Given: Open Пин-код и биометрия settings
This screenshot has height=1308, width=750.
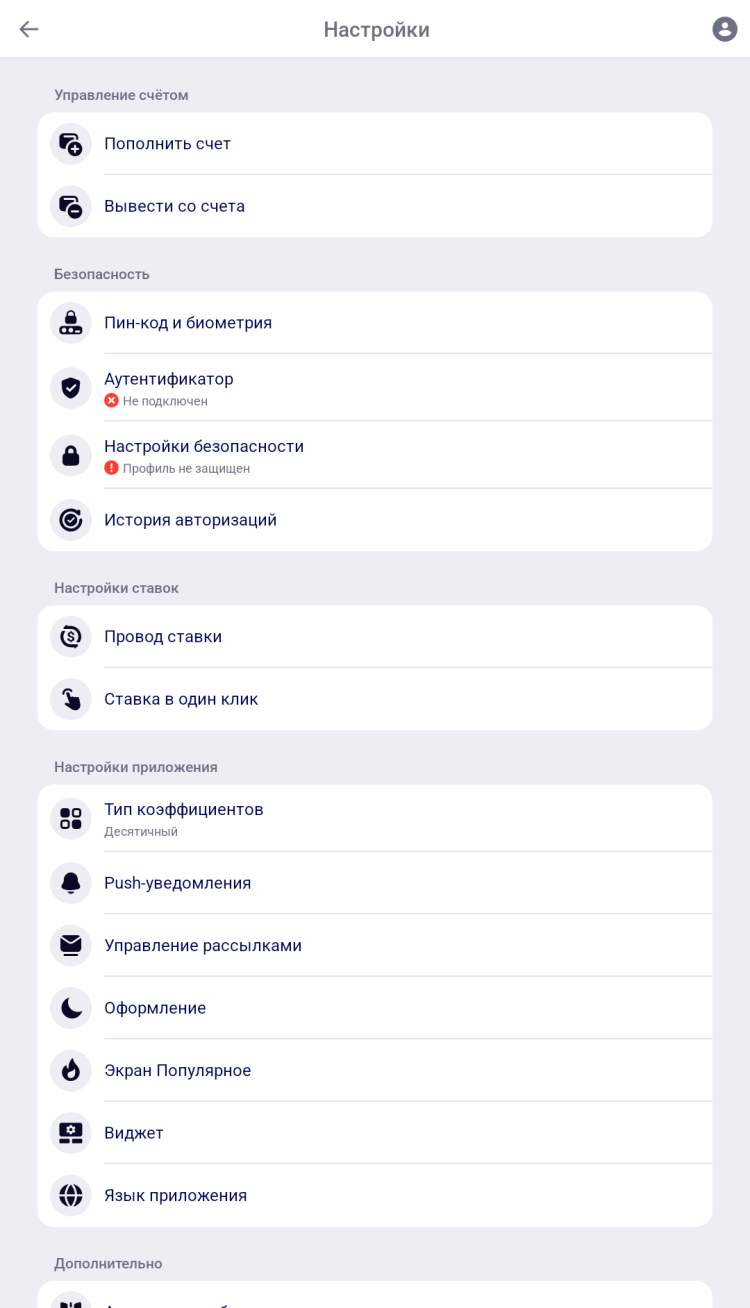Looking at the screenshot, I should tap(188, 322).
